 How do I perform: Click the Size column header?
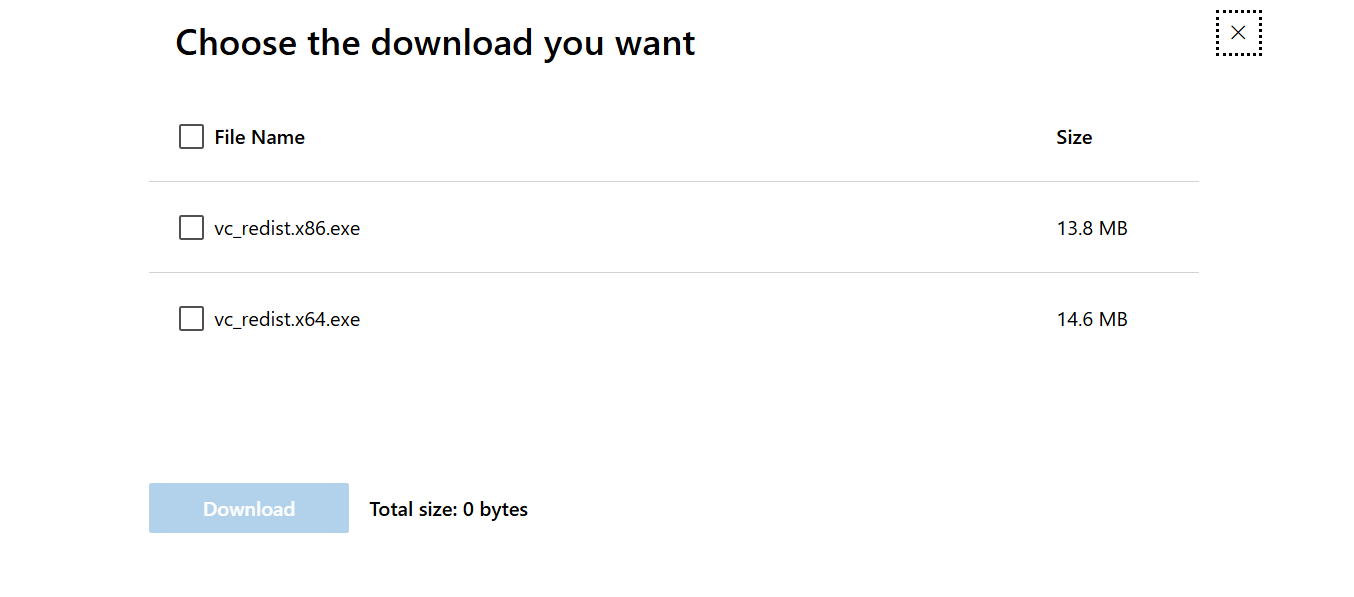pyautogui.click(x=1074, y=137)
